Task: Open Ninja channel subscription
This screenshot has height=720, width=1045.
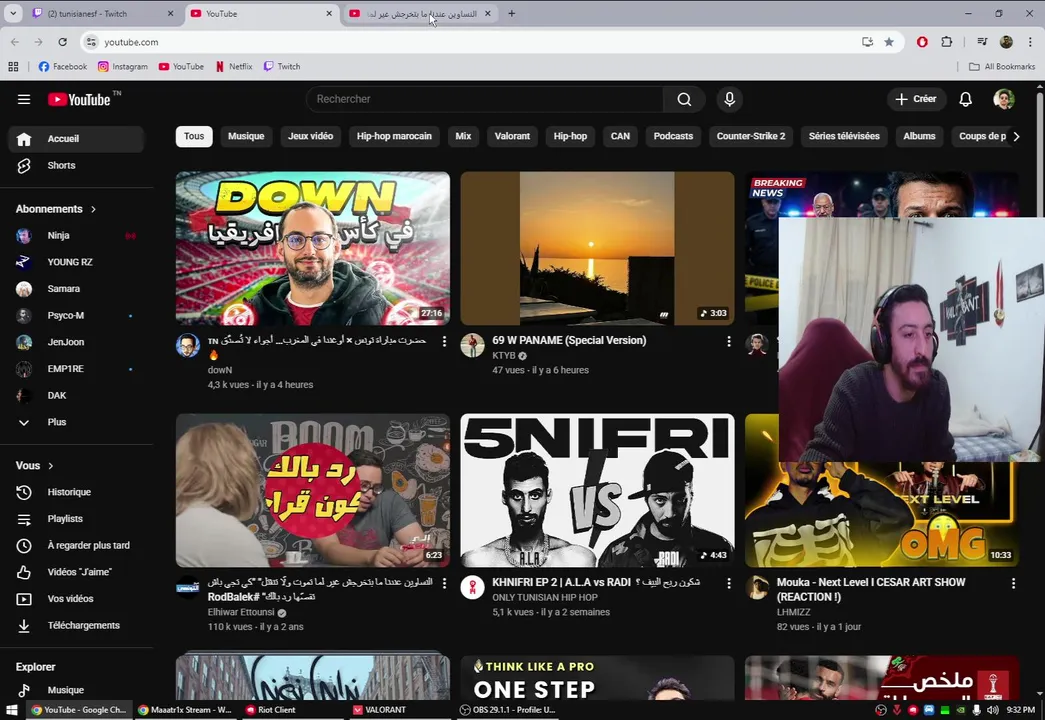Action: pyautogui.click(x=77, y=235)
